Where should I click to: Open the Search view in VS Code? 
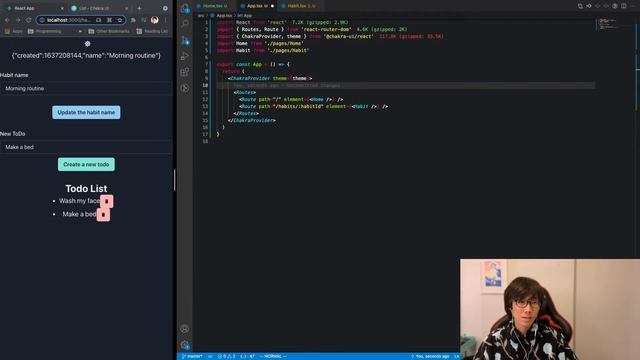(x=185, y=24)
